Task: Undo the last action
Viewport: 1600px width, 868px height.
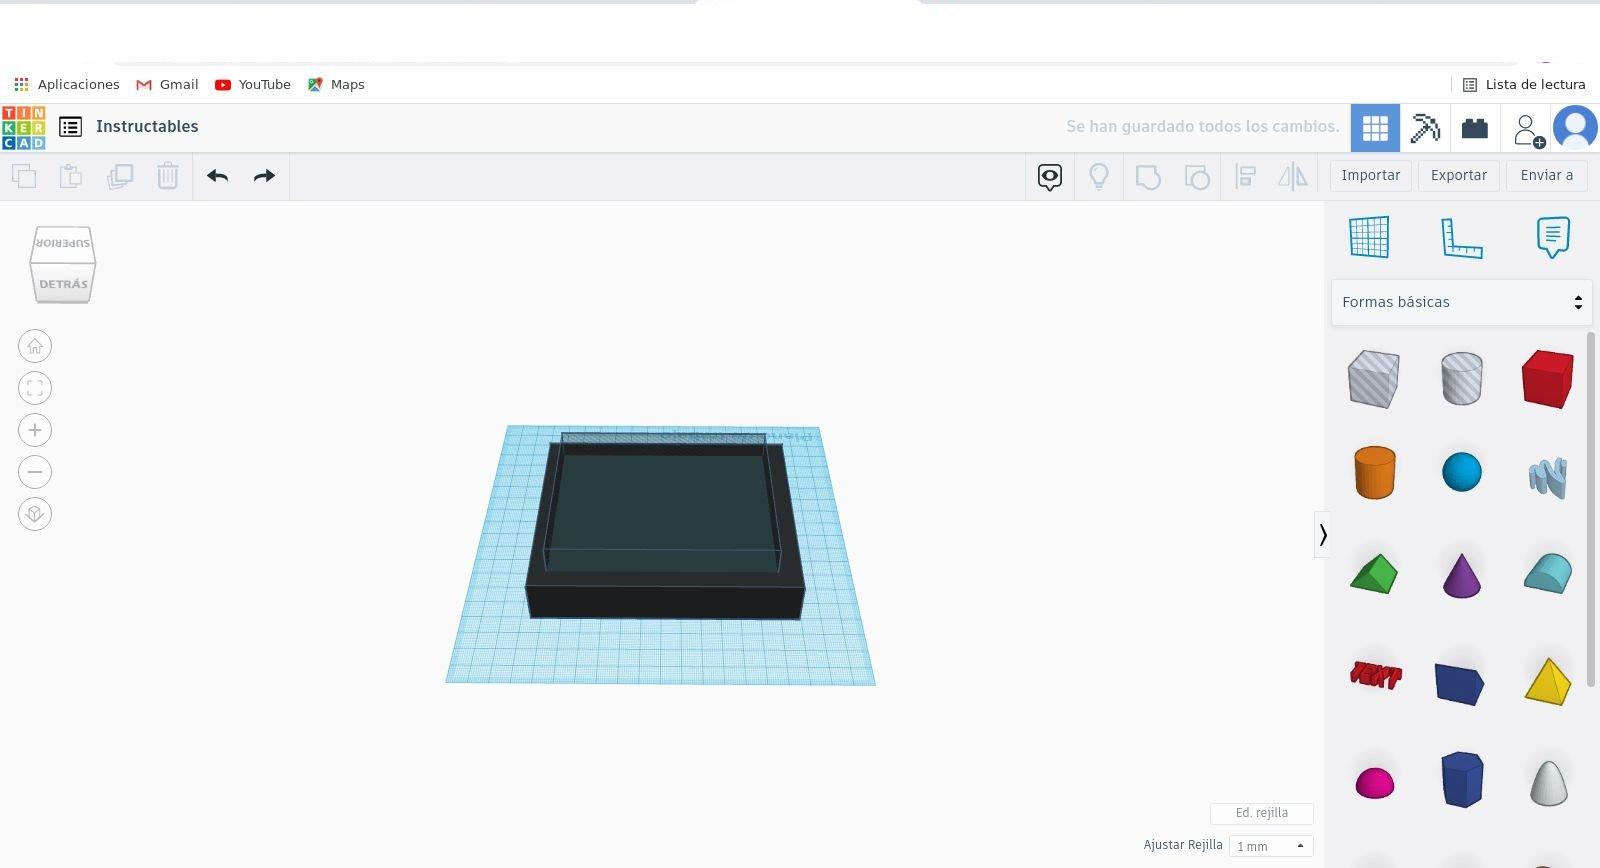Action: click(217, 176)
